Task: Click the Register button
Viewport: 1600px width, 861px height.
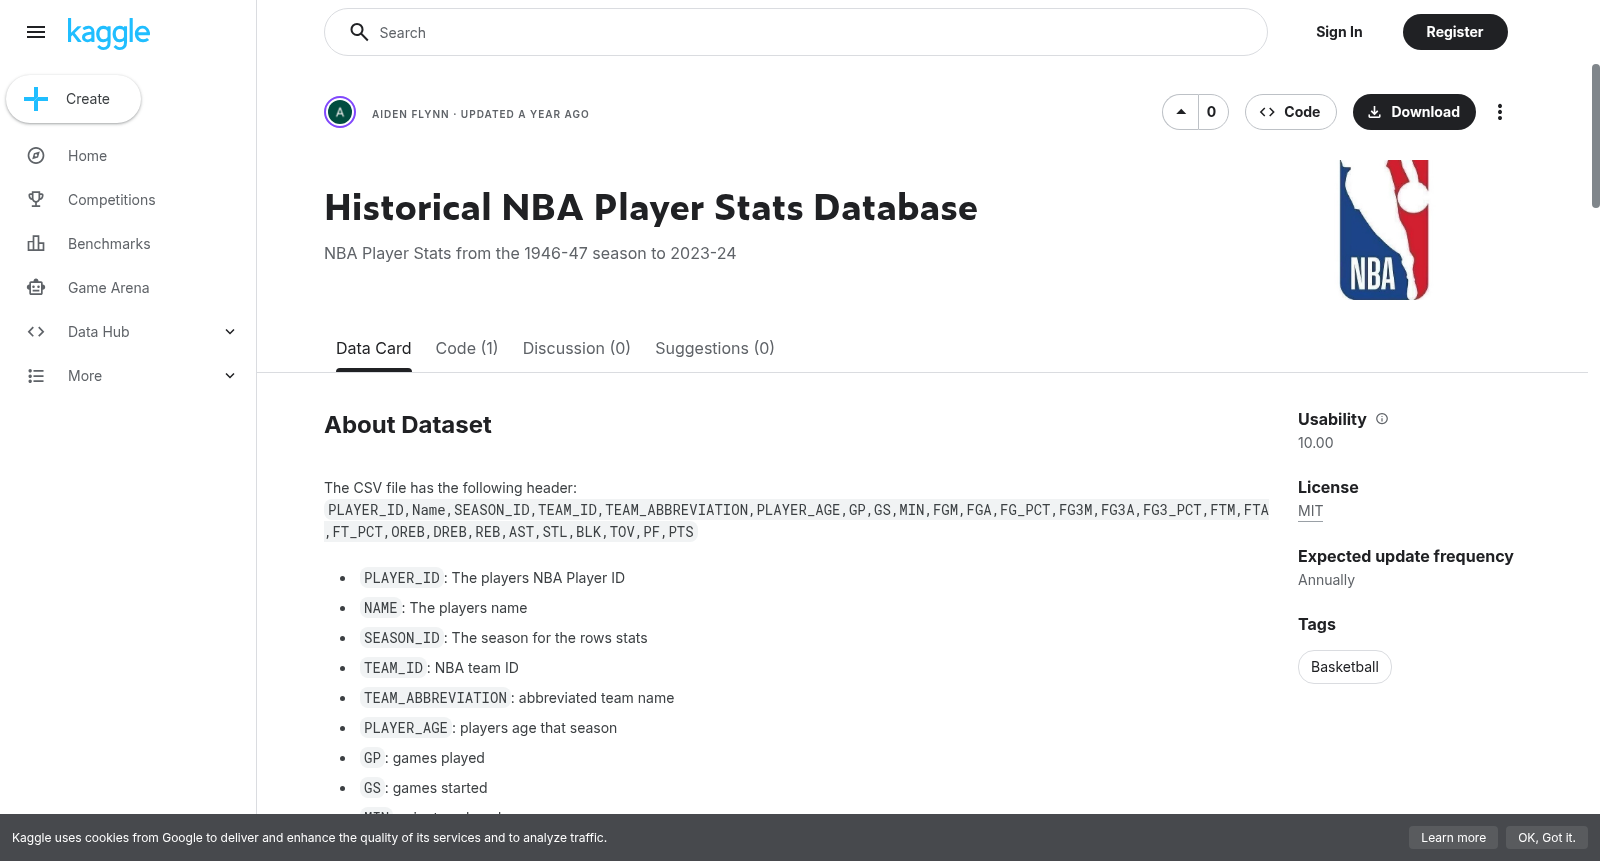Action: point(1455,32)
